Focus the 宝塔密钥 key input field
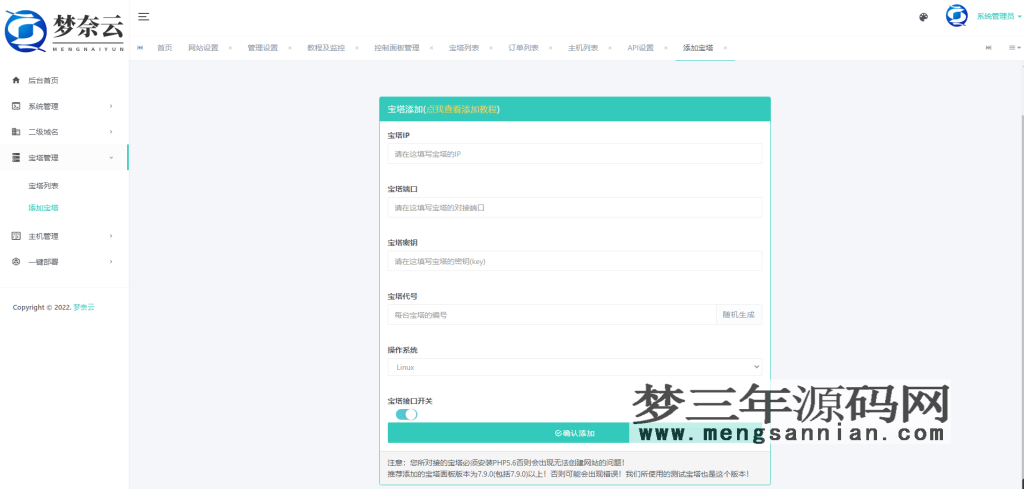This screenshot has width=1024, height=489. tap(575, 261)
